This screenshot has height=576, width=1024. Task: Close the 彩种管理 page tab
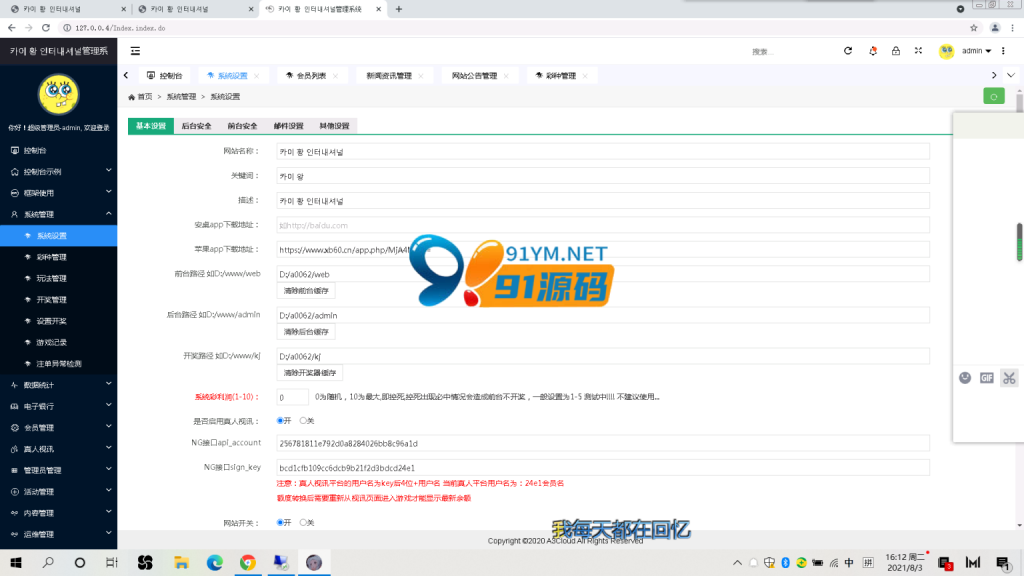tap(585, 76)
